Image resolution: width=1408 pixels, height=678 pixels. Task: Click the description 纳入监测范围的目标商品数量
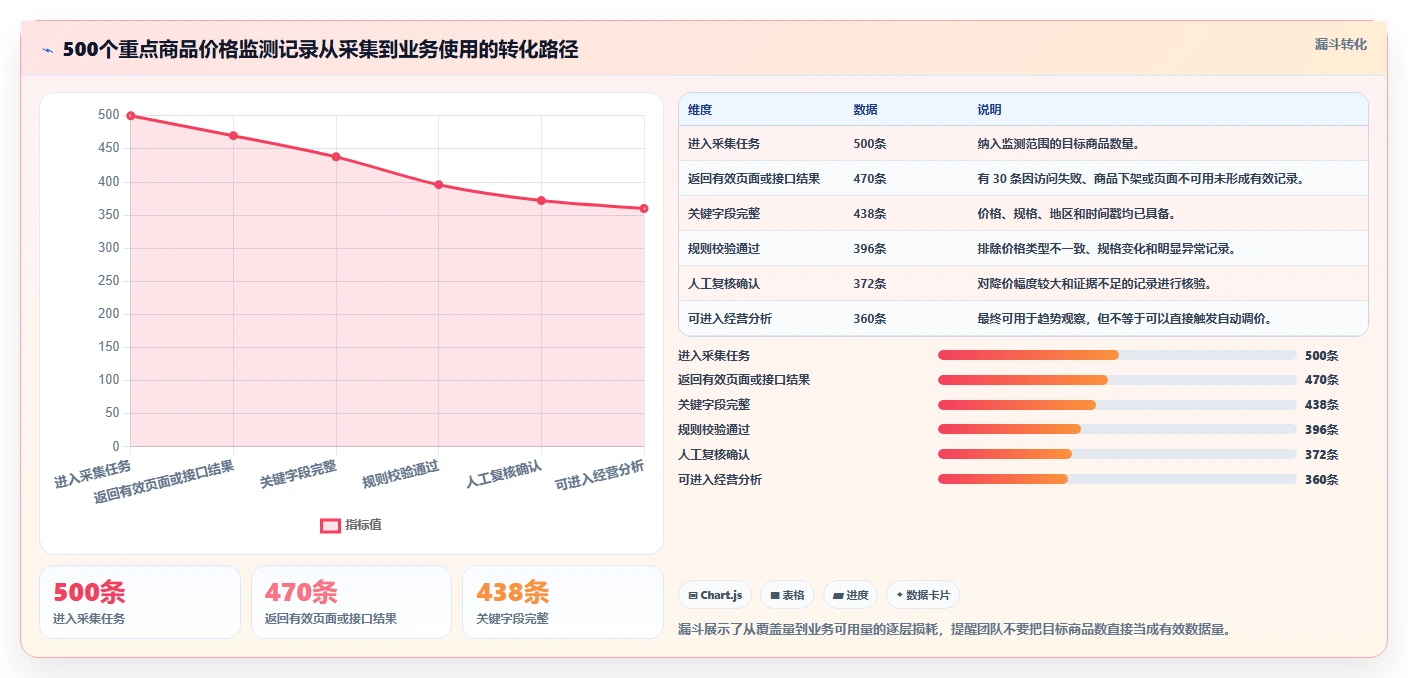click(1059, 144)
